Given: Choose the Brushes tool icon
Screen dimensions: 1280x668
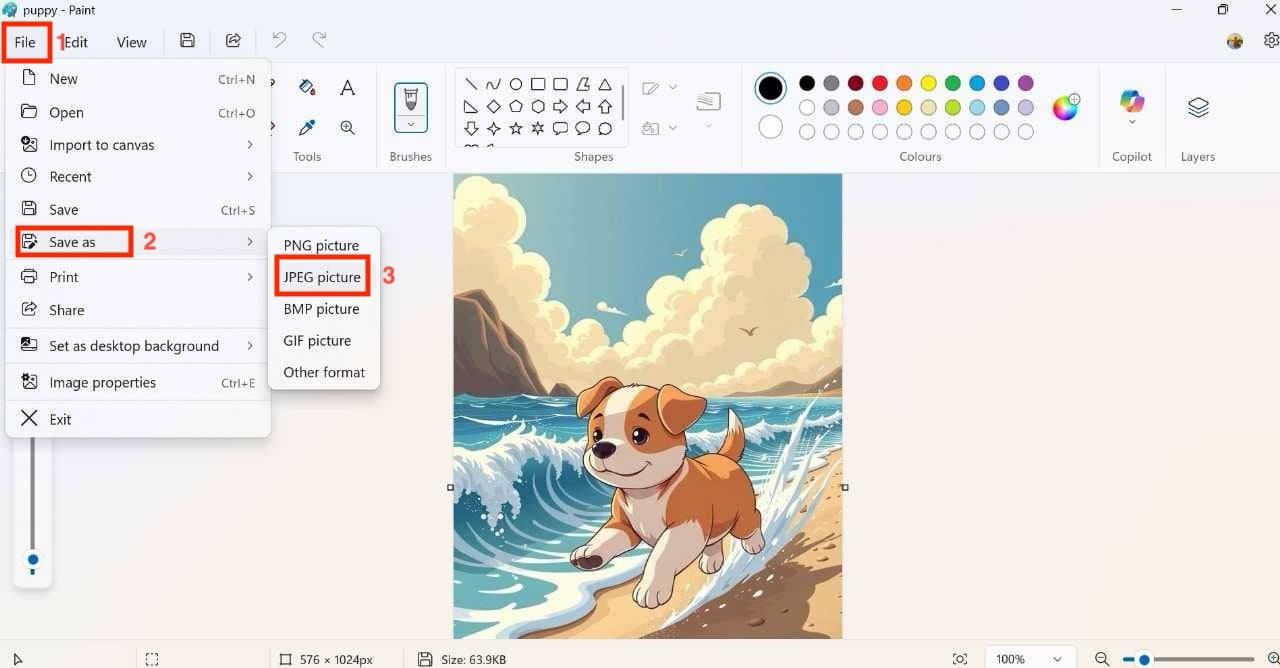Looking at the screenshot, I should click(x=410, y=100).
